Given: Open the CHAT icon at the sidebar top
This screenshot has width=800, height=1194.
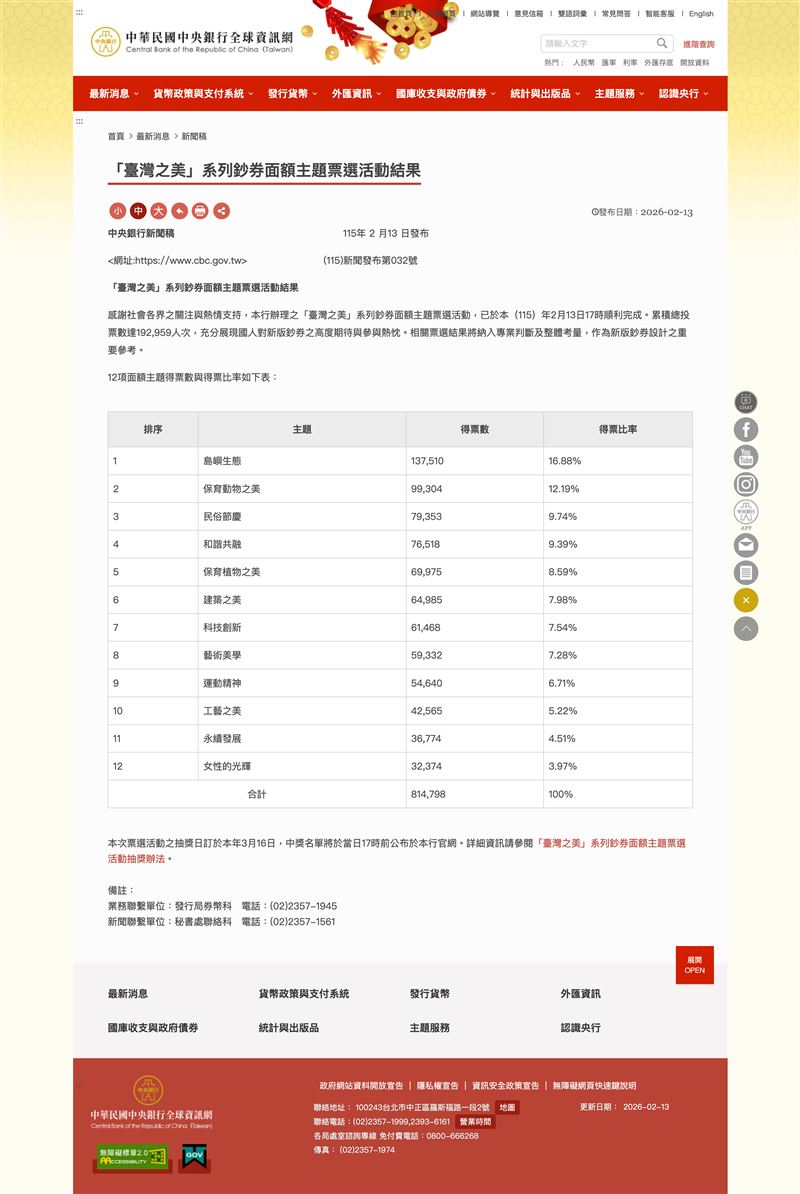Looking at the screenshot, I should [746, 400].
